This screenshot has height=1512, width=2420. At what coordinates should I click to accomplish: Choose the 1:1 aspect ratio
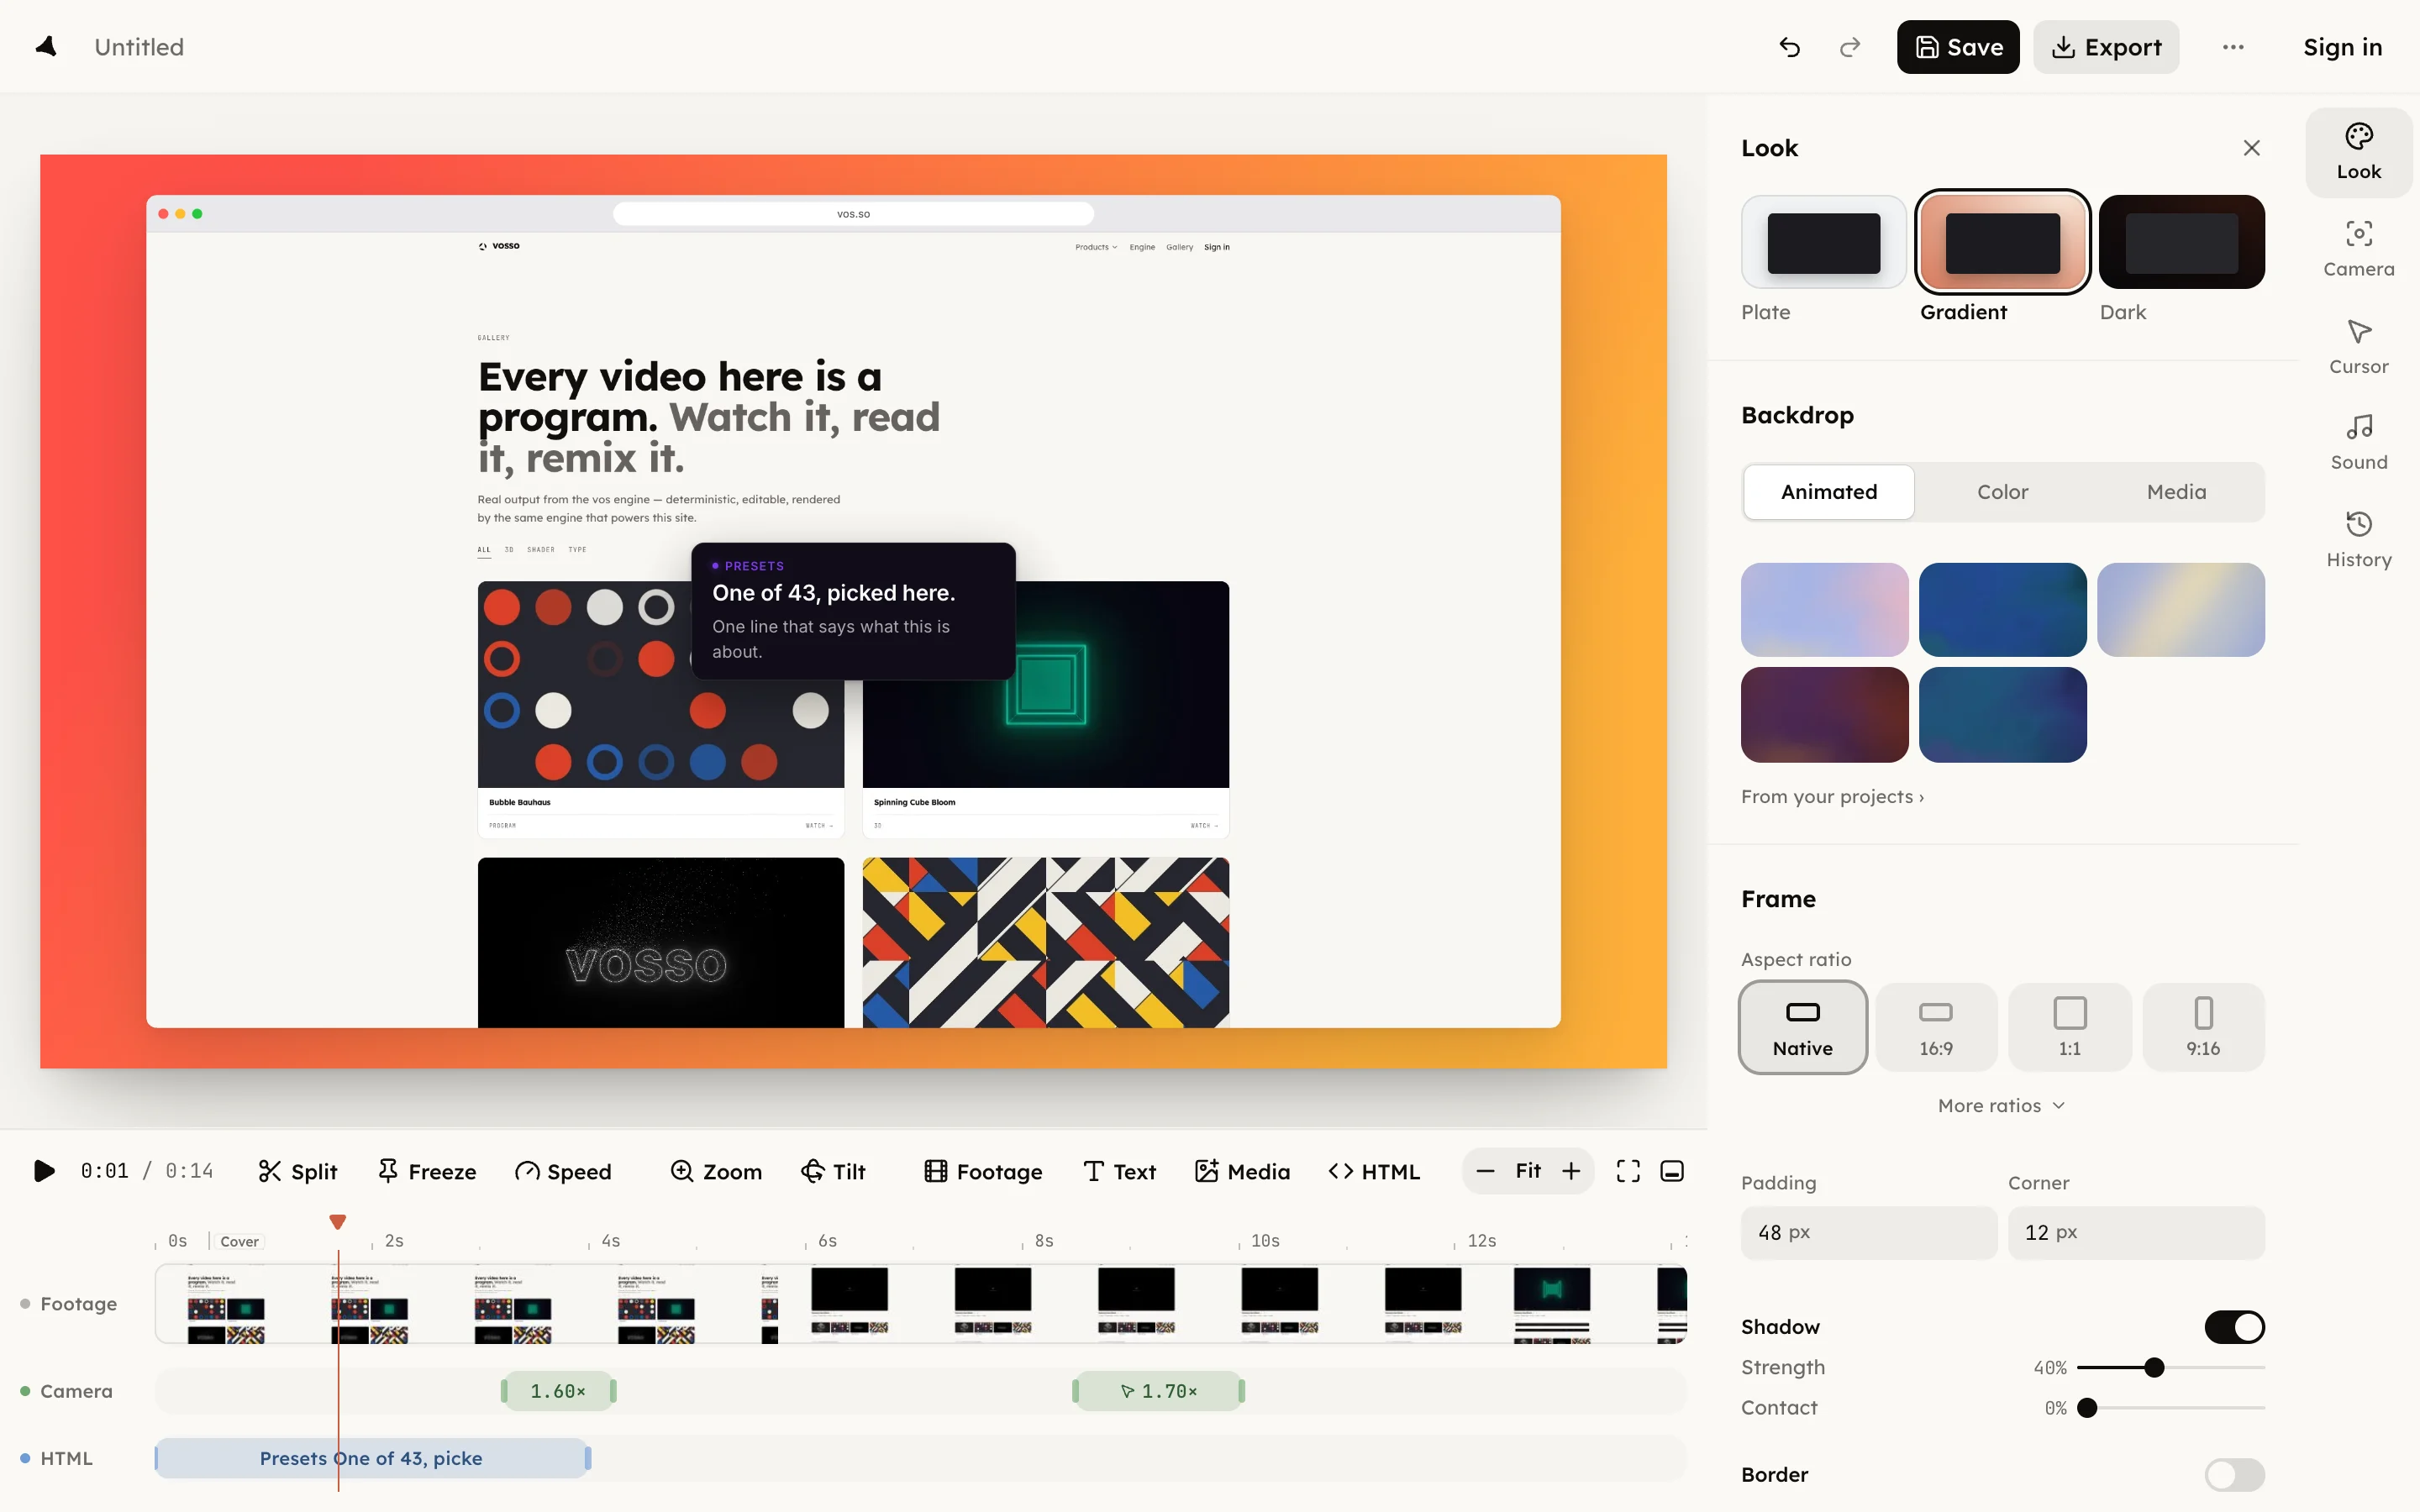coord(2070,1027)
